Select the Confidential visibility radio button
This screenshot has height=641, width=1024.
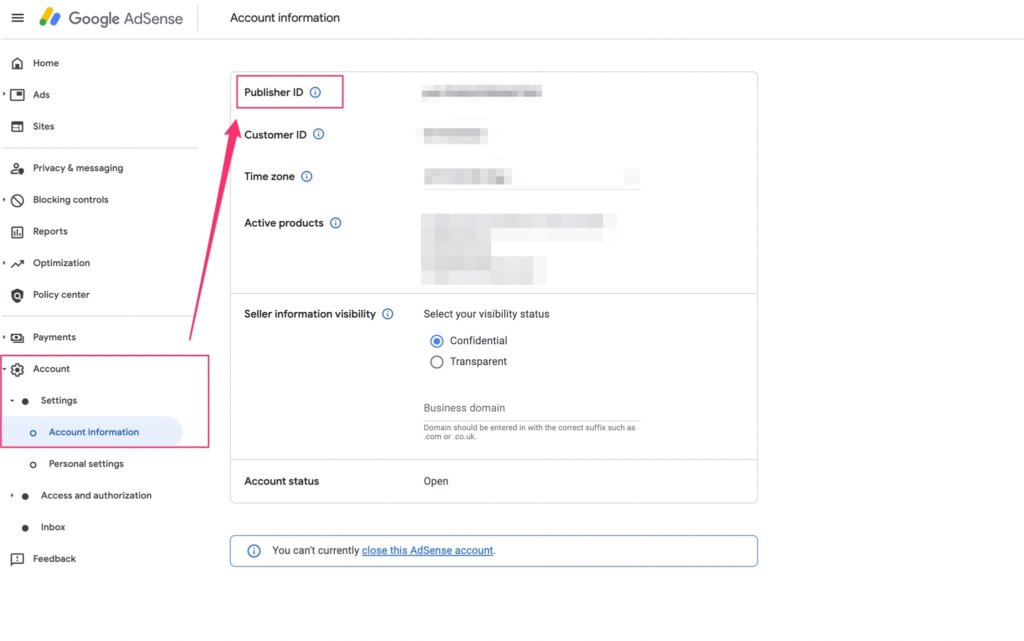437,340
